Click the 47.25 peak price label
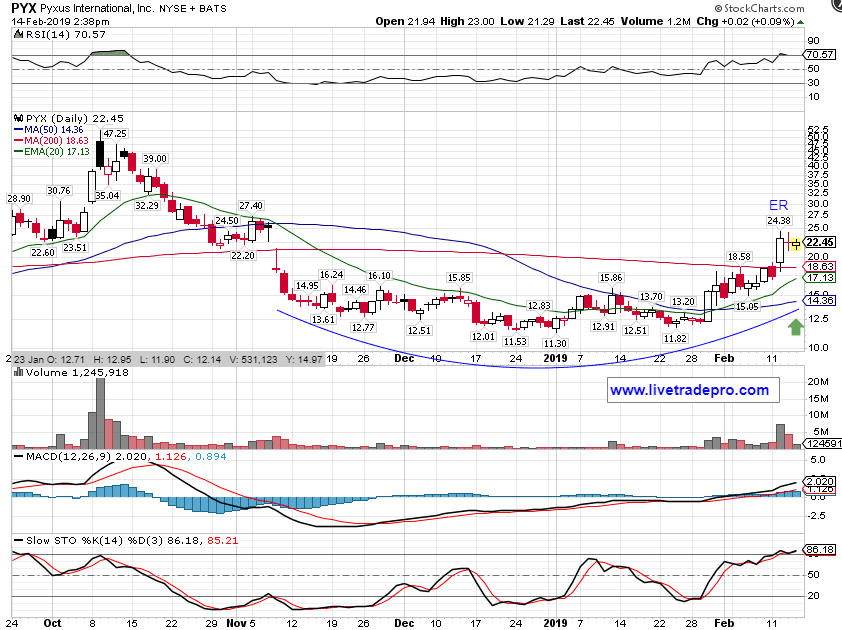The image size is (842, 630). point(115,133)
